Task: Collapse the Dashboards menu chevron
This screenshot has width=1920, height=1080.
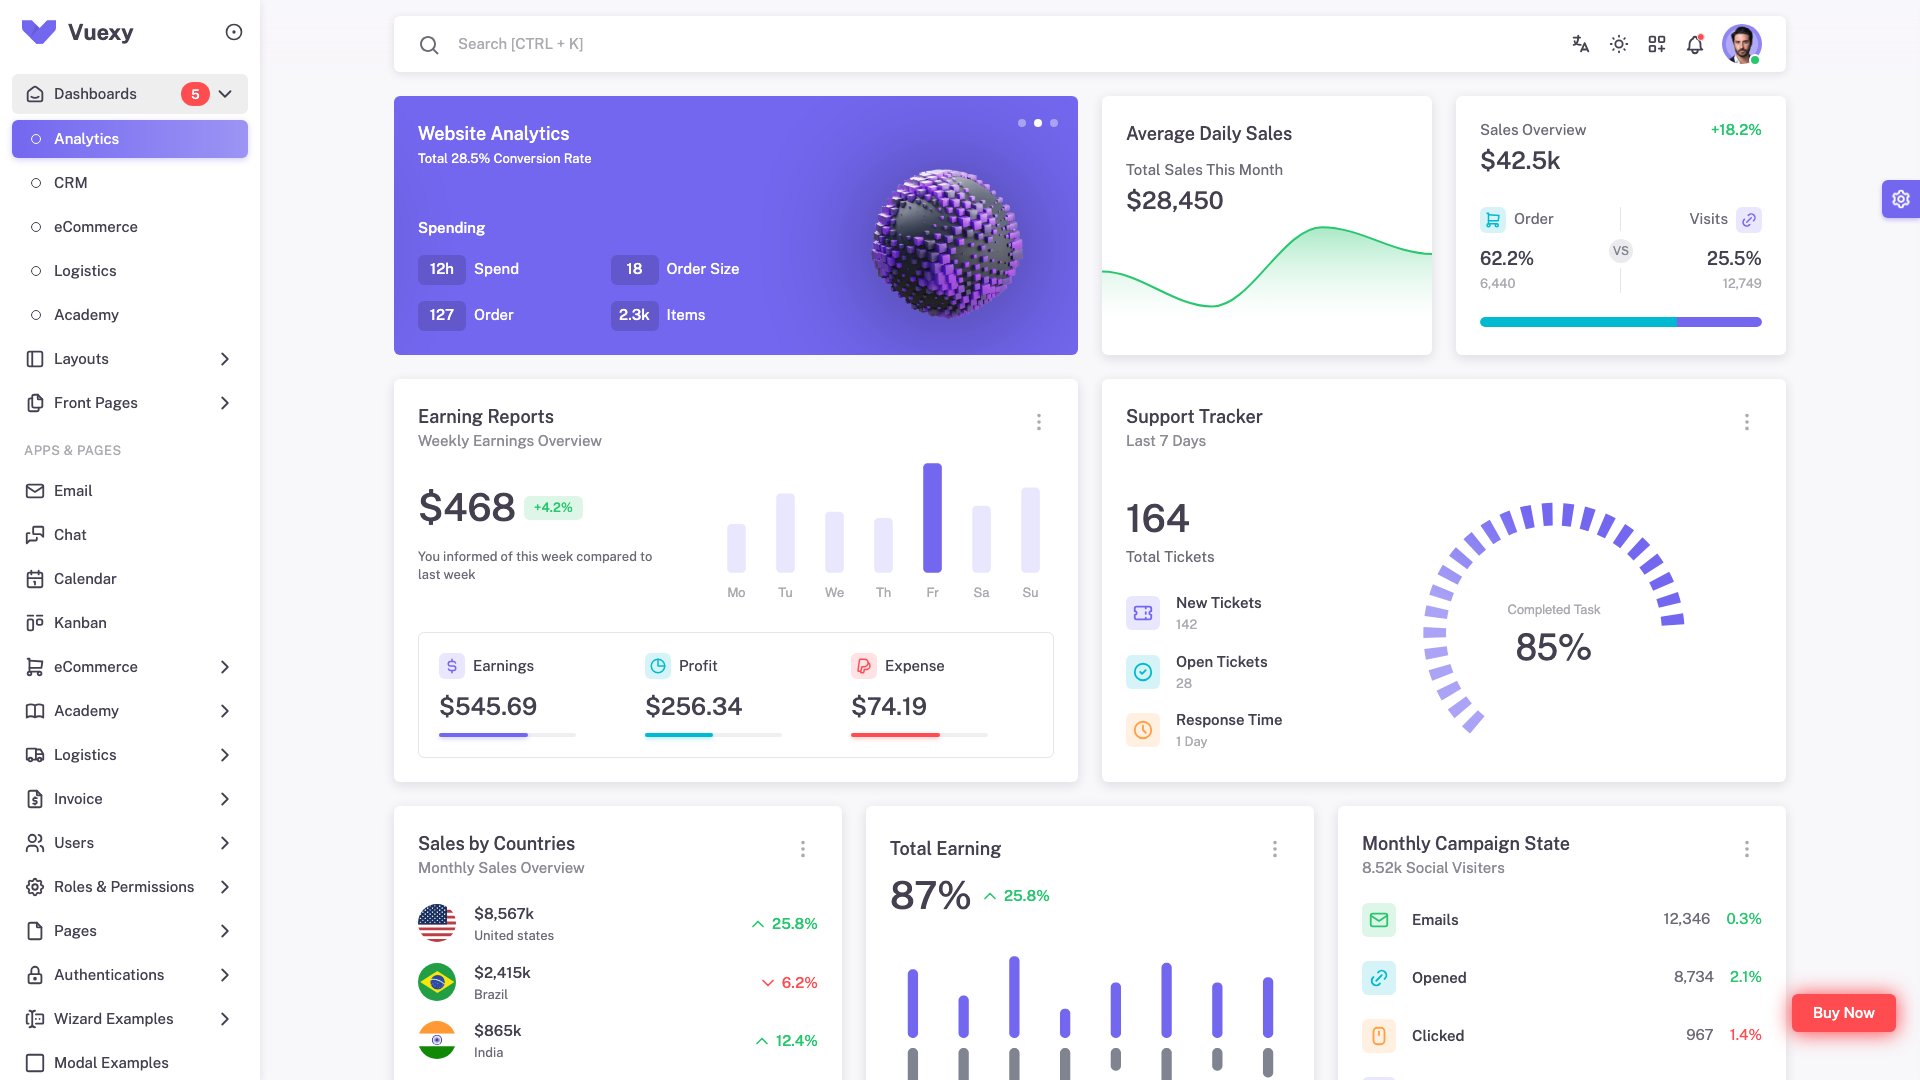Action: tap(225, 93)
